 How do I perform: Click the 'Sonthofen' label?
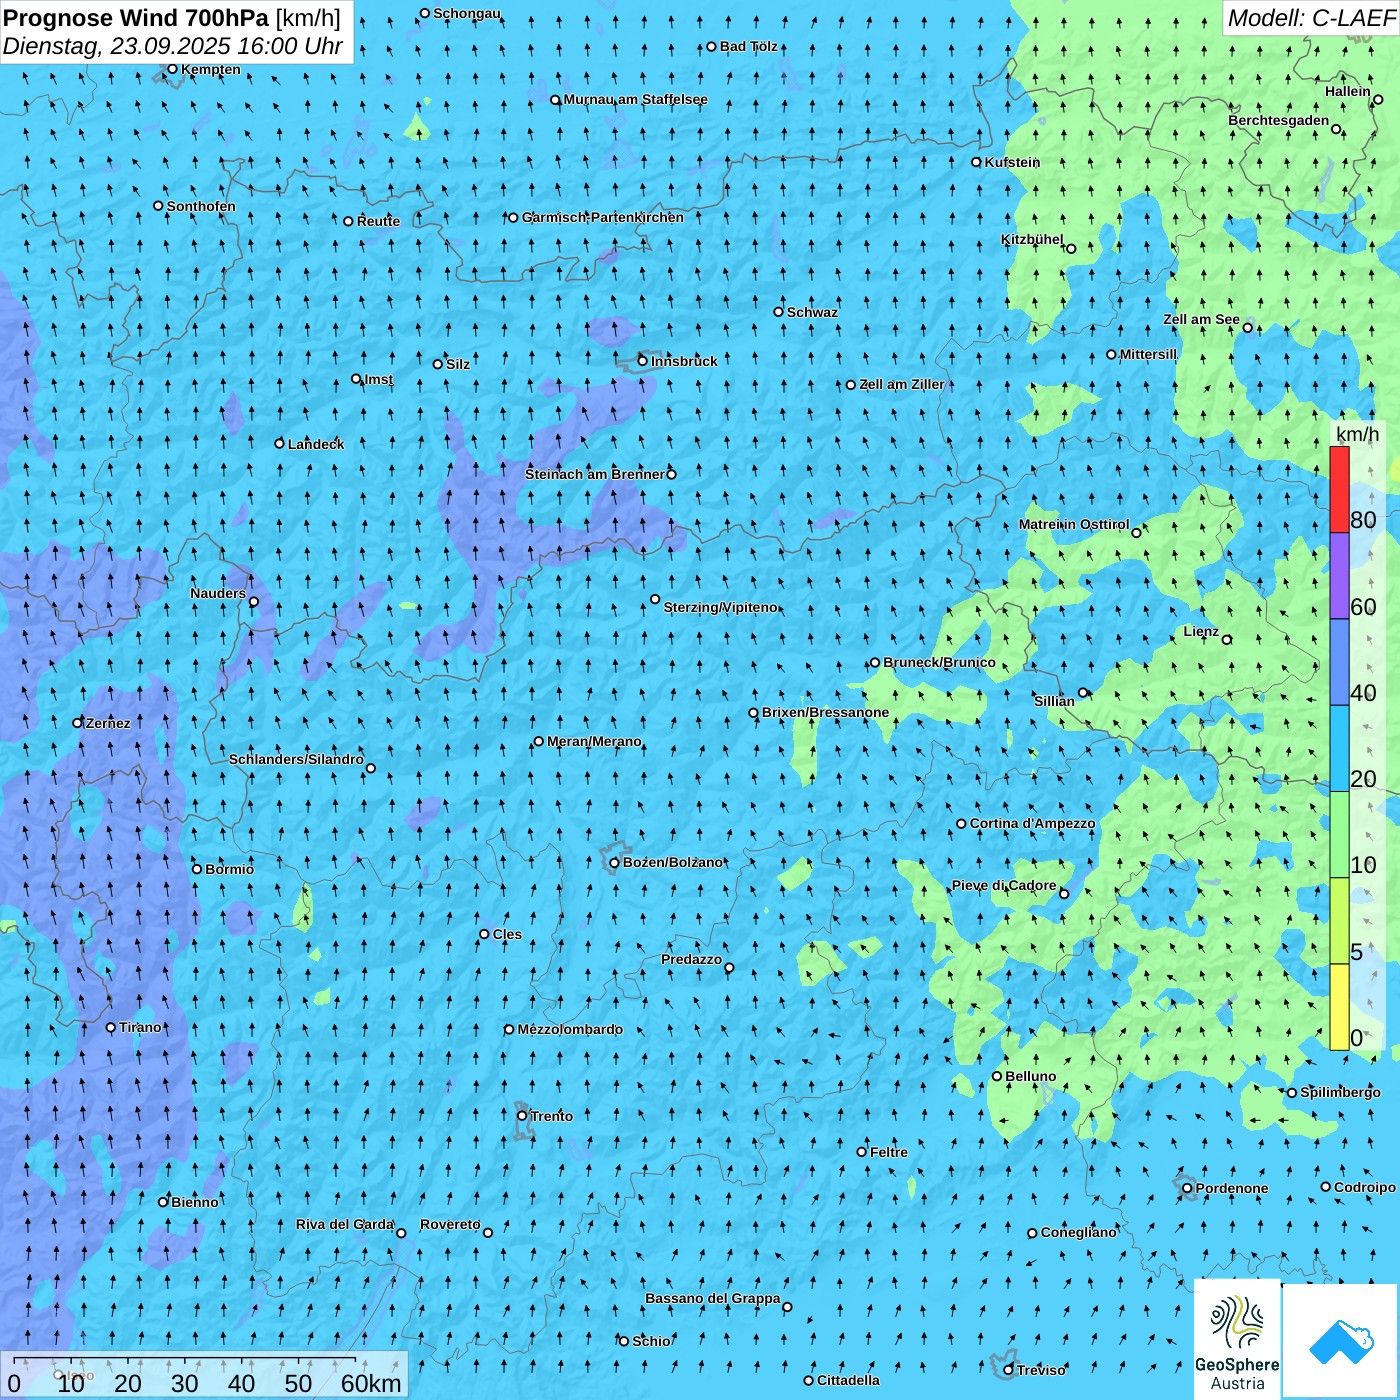click(x=201, y=206)
